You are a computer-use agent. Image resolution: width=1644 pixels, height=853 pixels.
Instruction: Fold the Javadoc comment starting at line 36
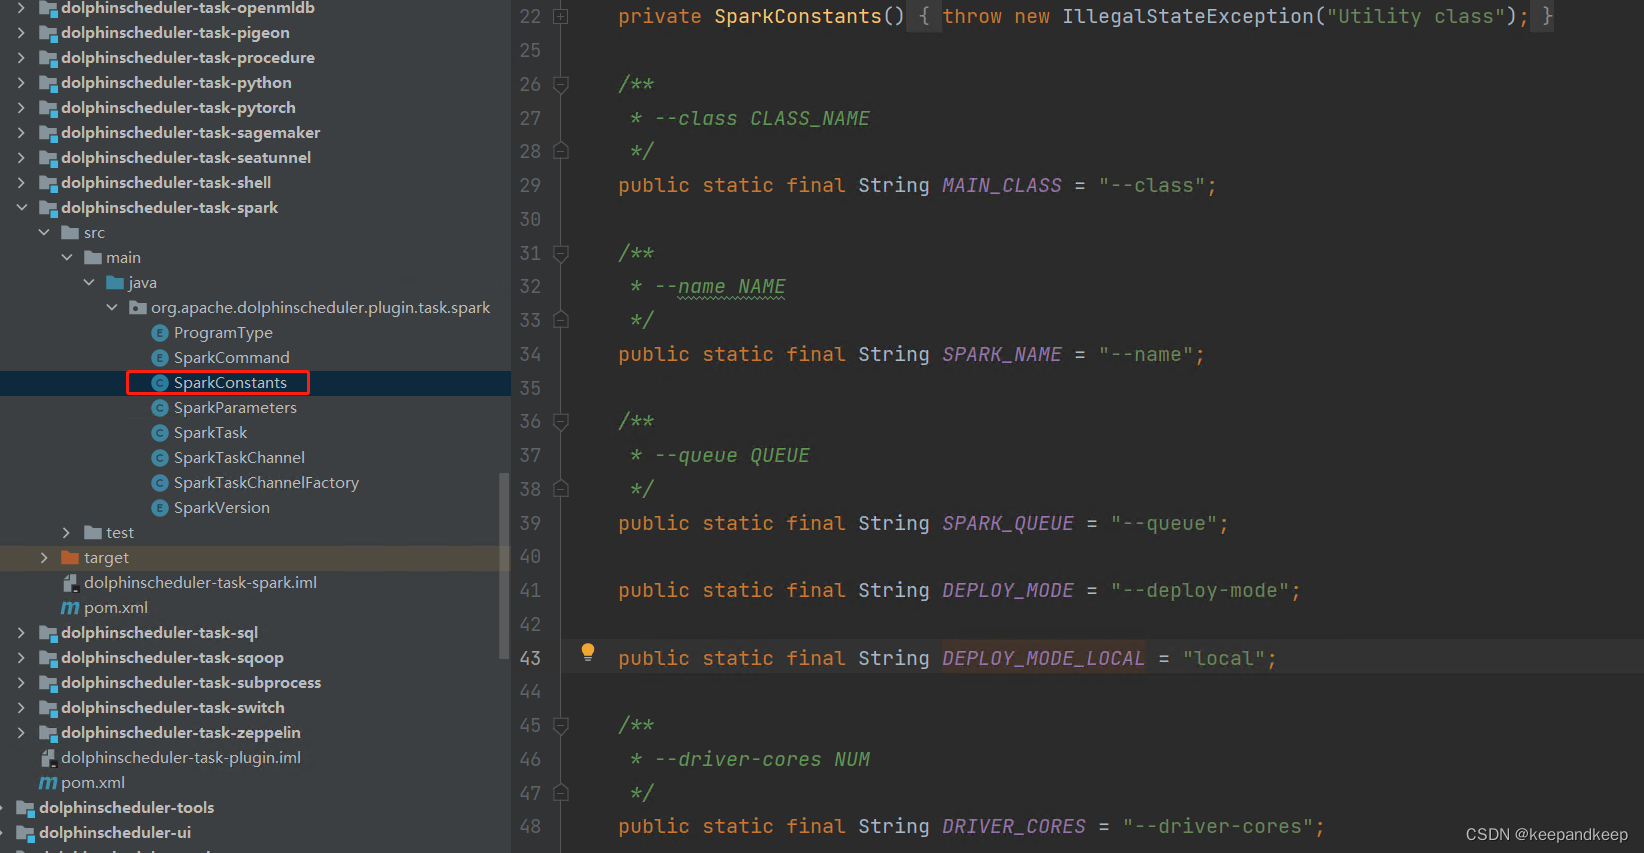point(561,421)
